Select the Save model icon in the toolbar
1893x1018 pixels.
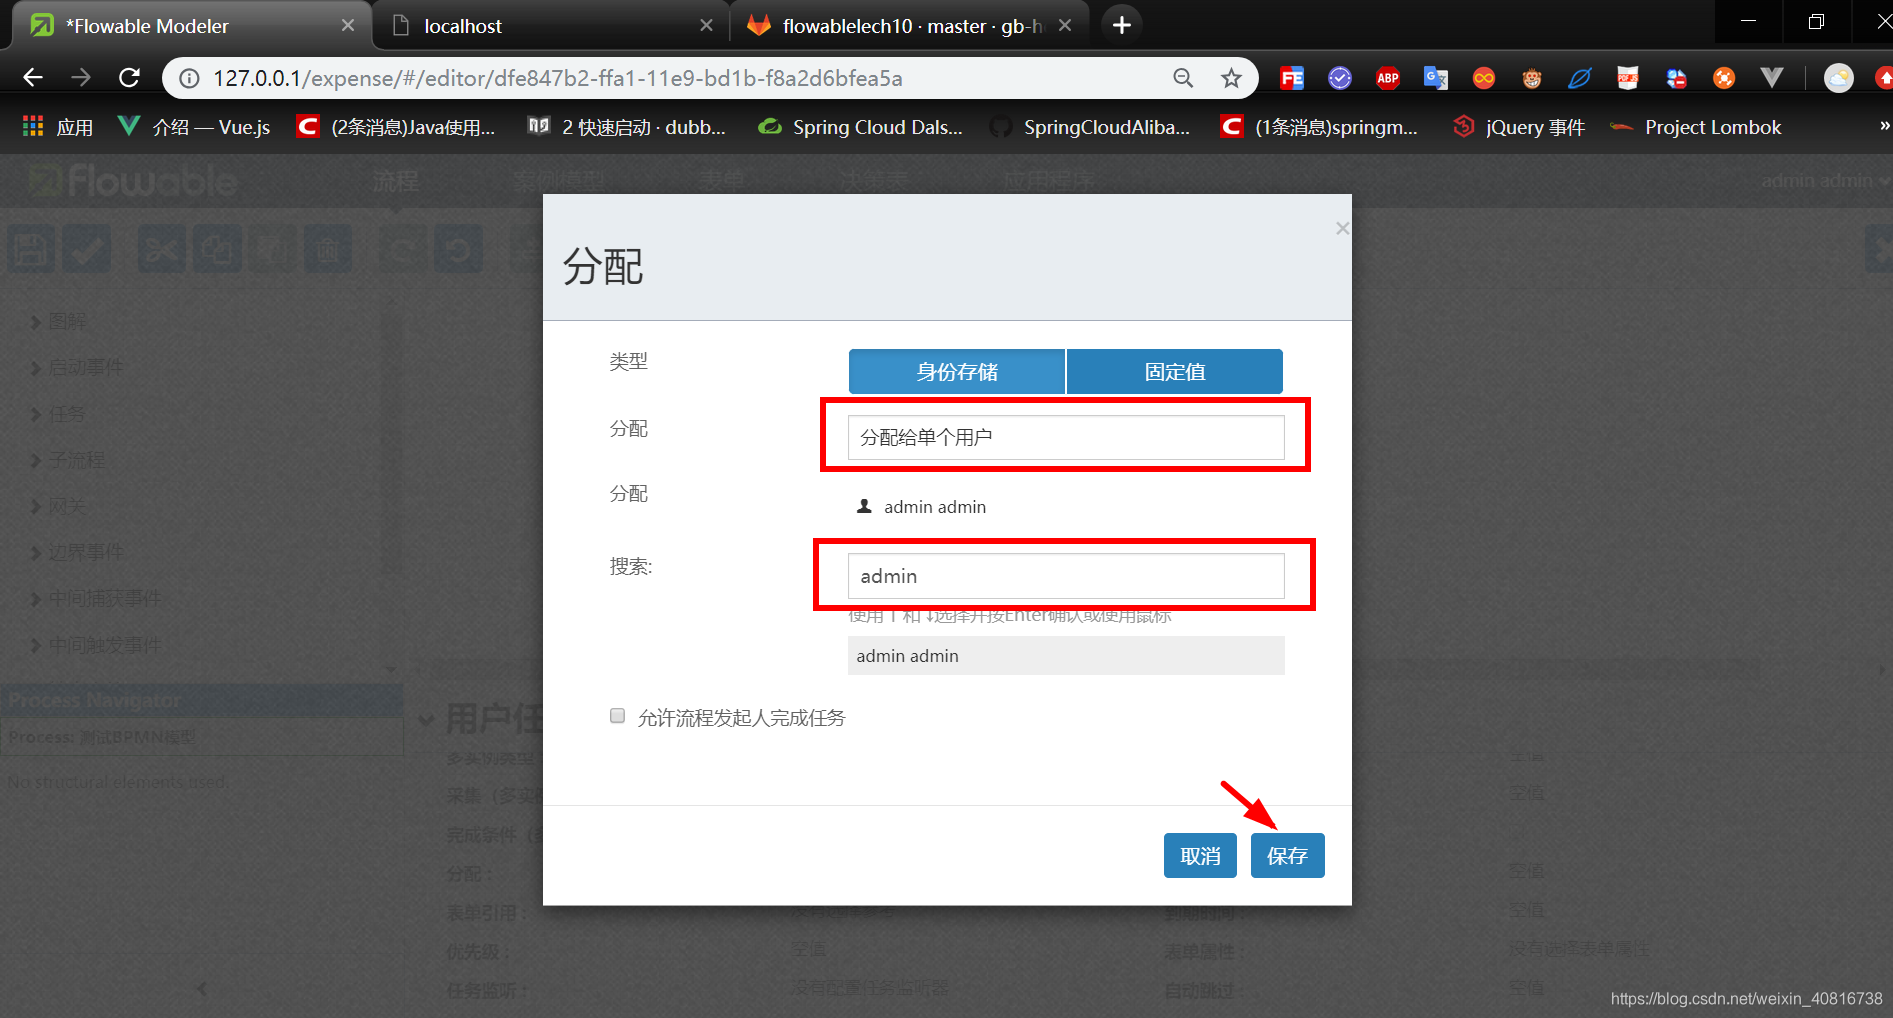click(x=31, y=248)
